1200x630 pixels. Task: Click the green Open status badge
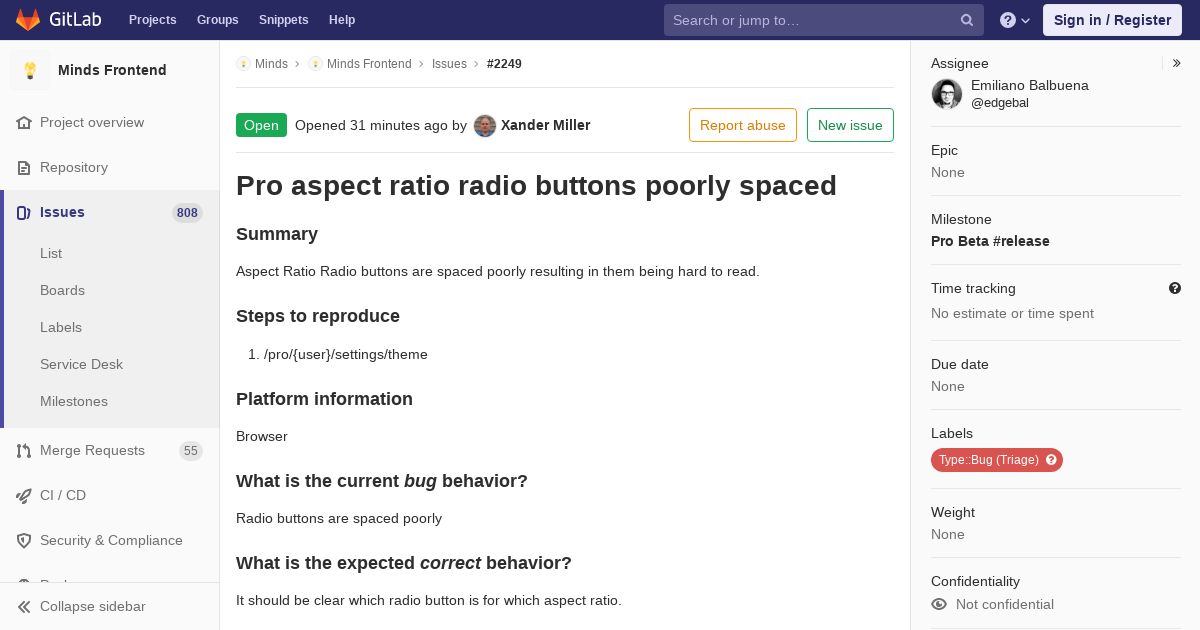coord(261,125)
